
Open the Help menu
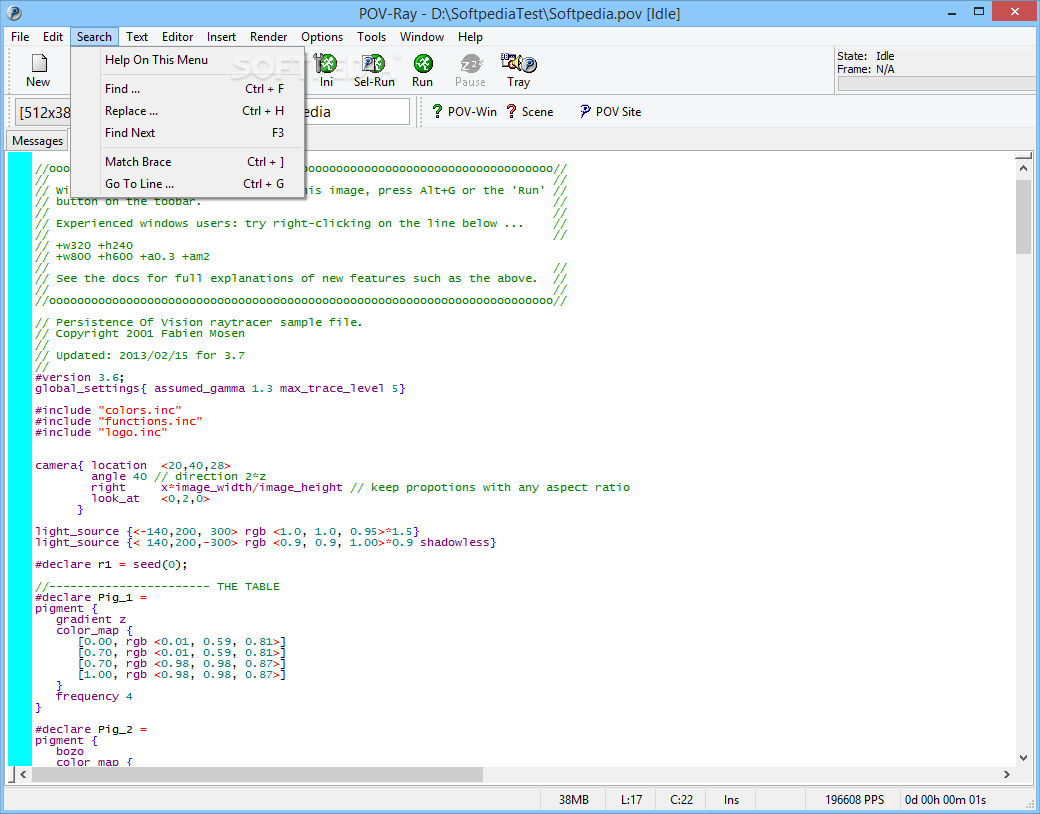pyautogui.click(x=470, y=36)
